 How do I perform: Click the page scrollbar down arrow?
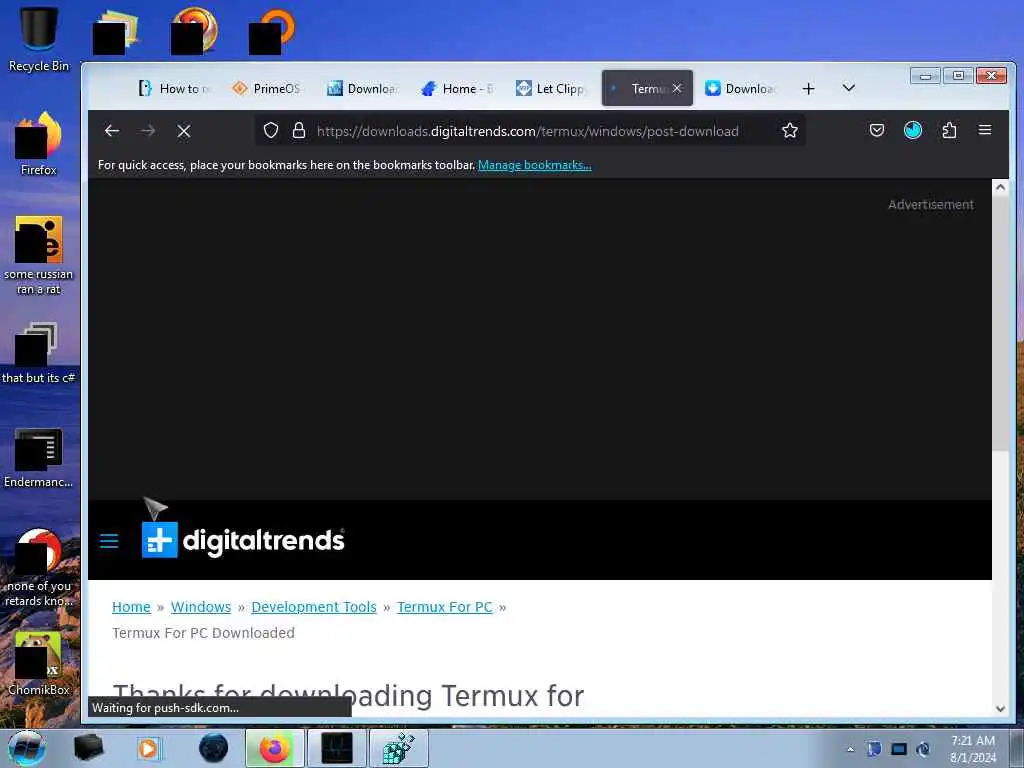click(1000, 708)
